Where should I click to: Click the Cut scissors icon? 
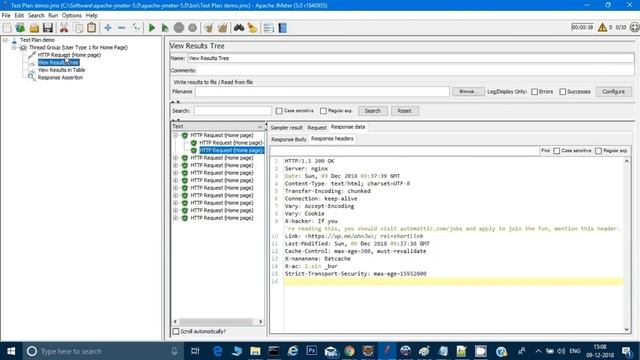(64, 28)
